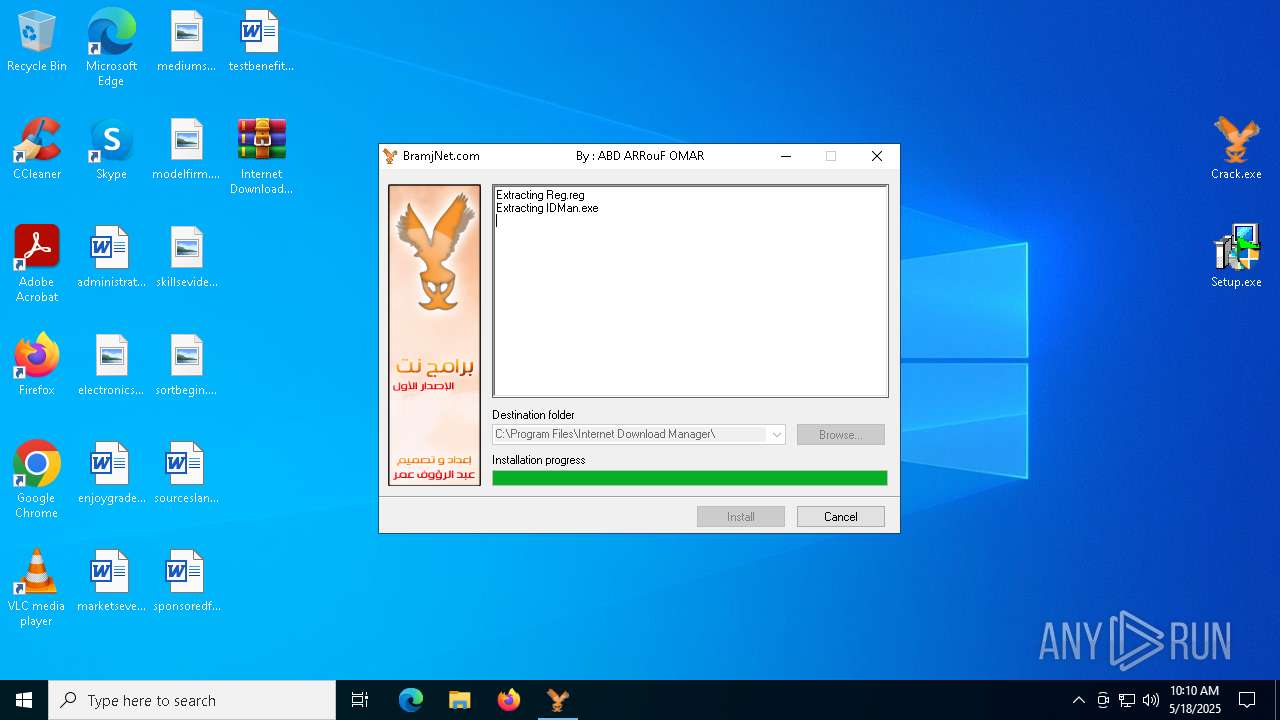Open File Explorer from the taskbar
1280x720 pixels.
point(460,700)
